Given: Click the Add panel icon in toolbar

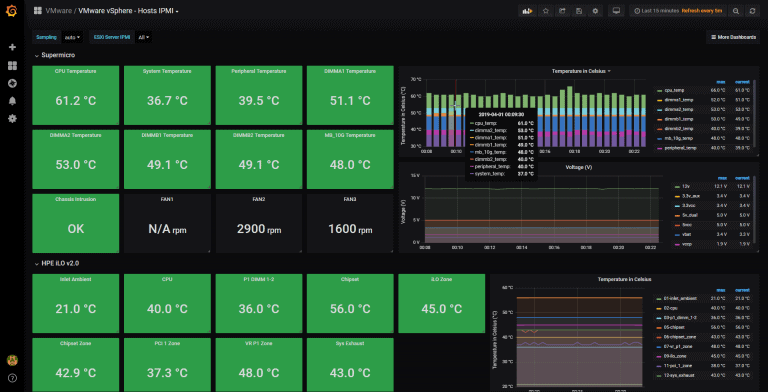Looking at the screenshot, I should (528, 11).
